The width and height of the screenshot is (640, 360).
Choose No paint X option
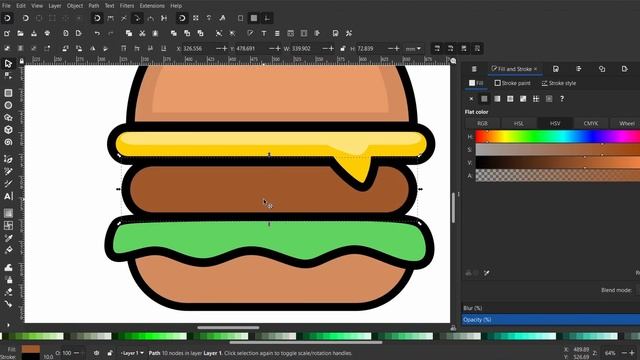coord(471,99)
